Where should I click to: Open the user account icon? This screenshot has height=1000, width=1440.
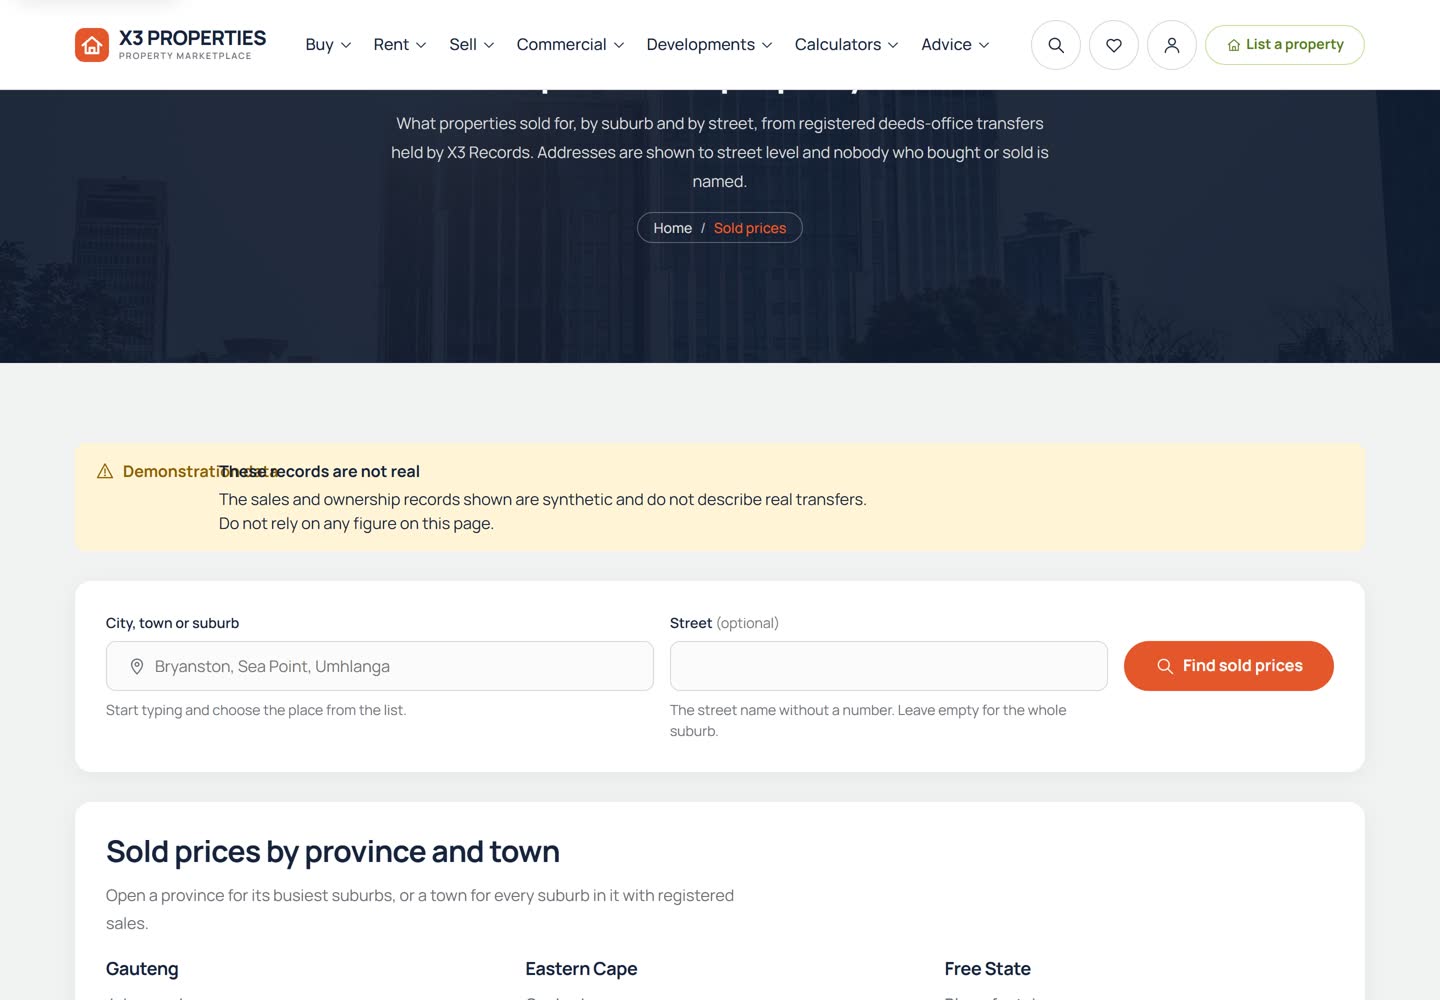pyautogui.click(x=1172, y=45)
